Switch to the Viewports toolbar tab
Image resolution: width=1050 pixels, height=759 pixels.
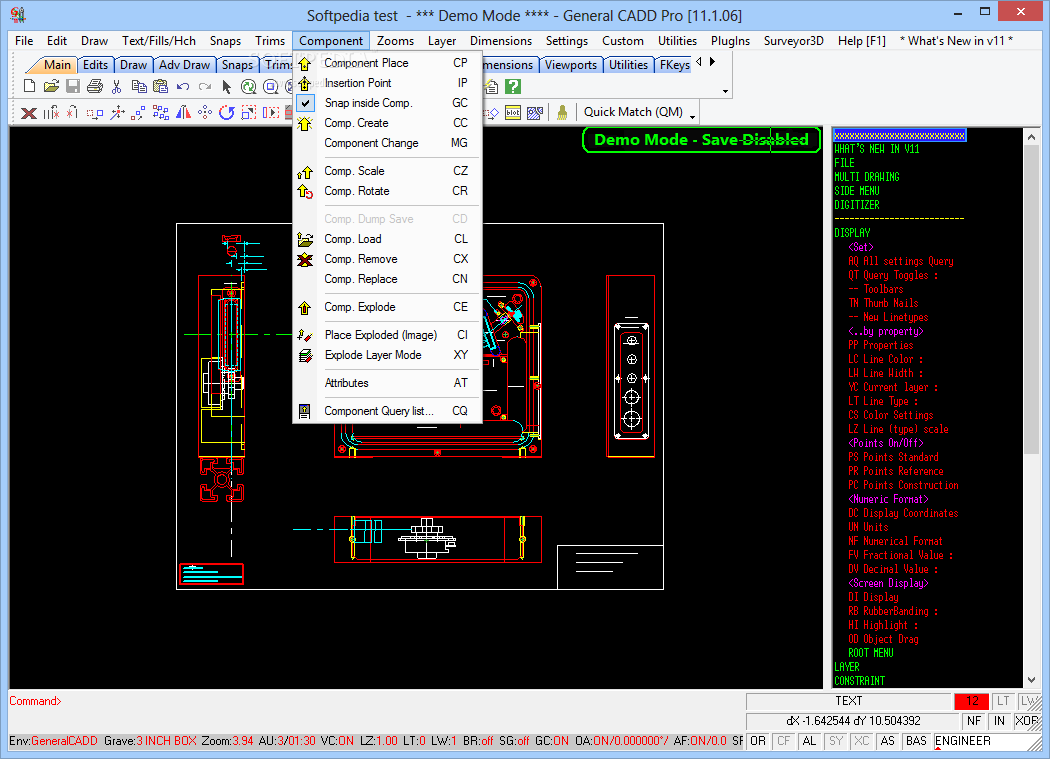pos(571,65)
